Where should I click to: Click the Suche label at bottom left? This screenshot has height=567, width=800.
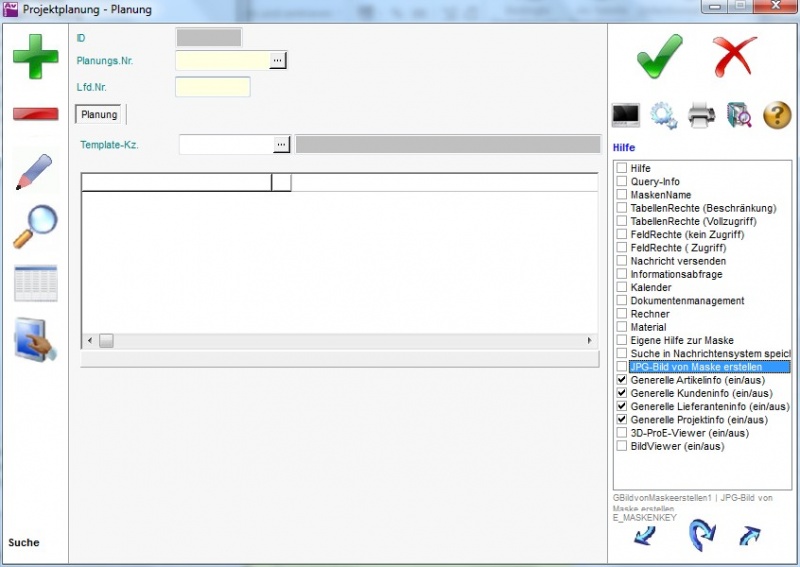(x=24, y=543)
